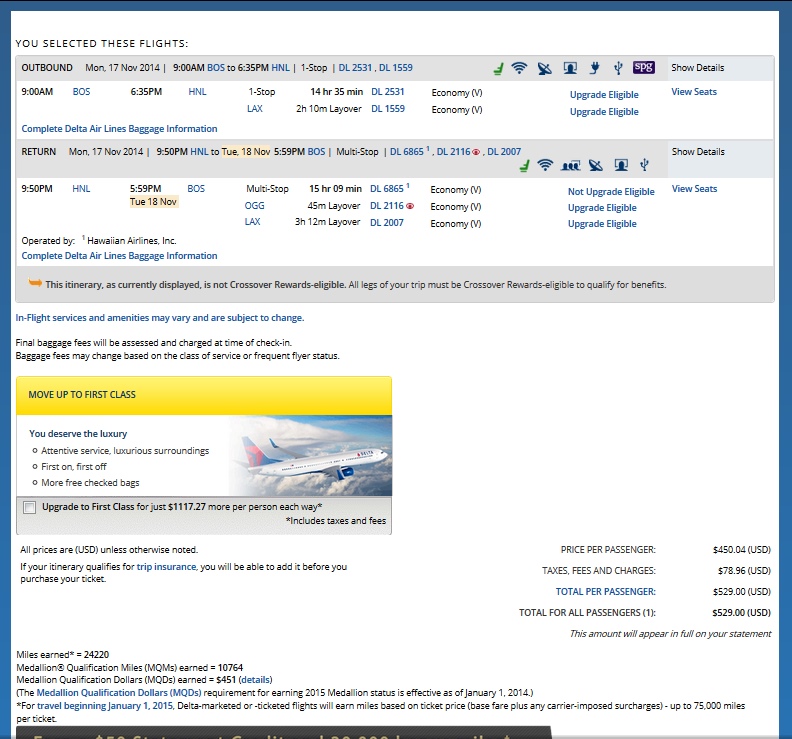
Task: Click the MQDs earned details link
Action: click(255, 680)
